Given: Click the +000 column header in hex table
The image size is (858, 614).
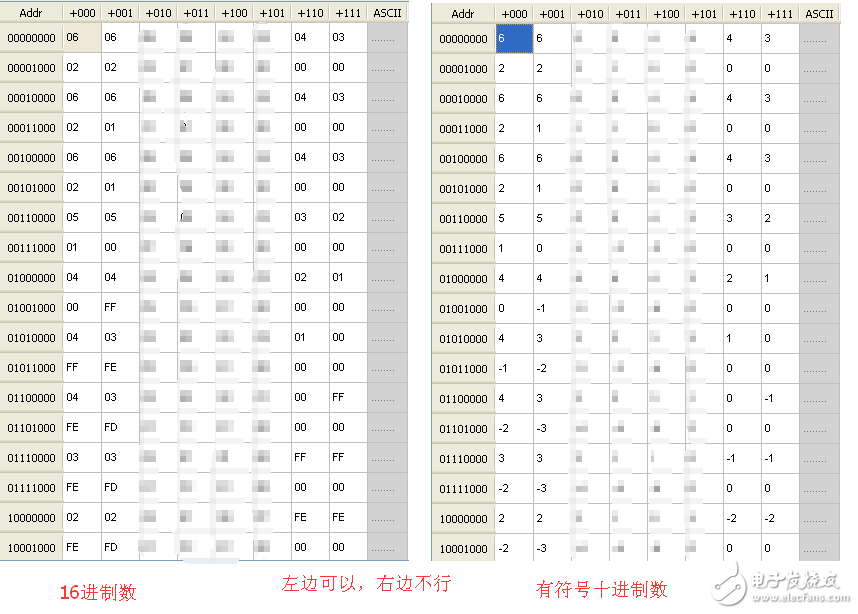Looking at the screenshot, I should click(82, 13).
